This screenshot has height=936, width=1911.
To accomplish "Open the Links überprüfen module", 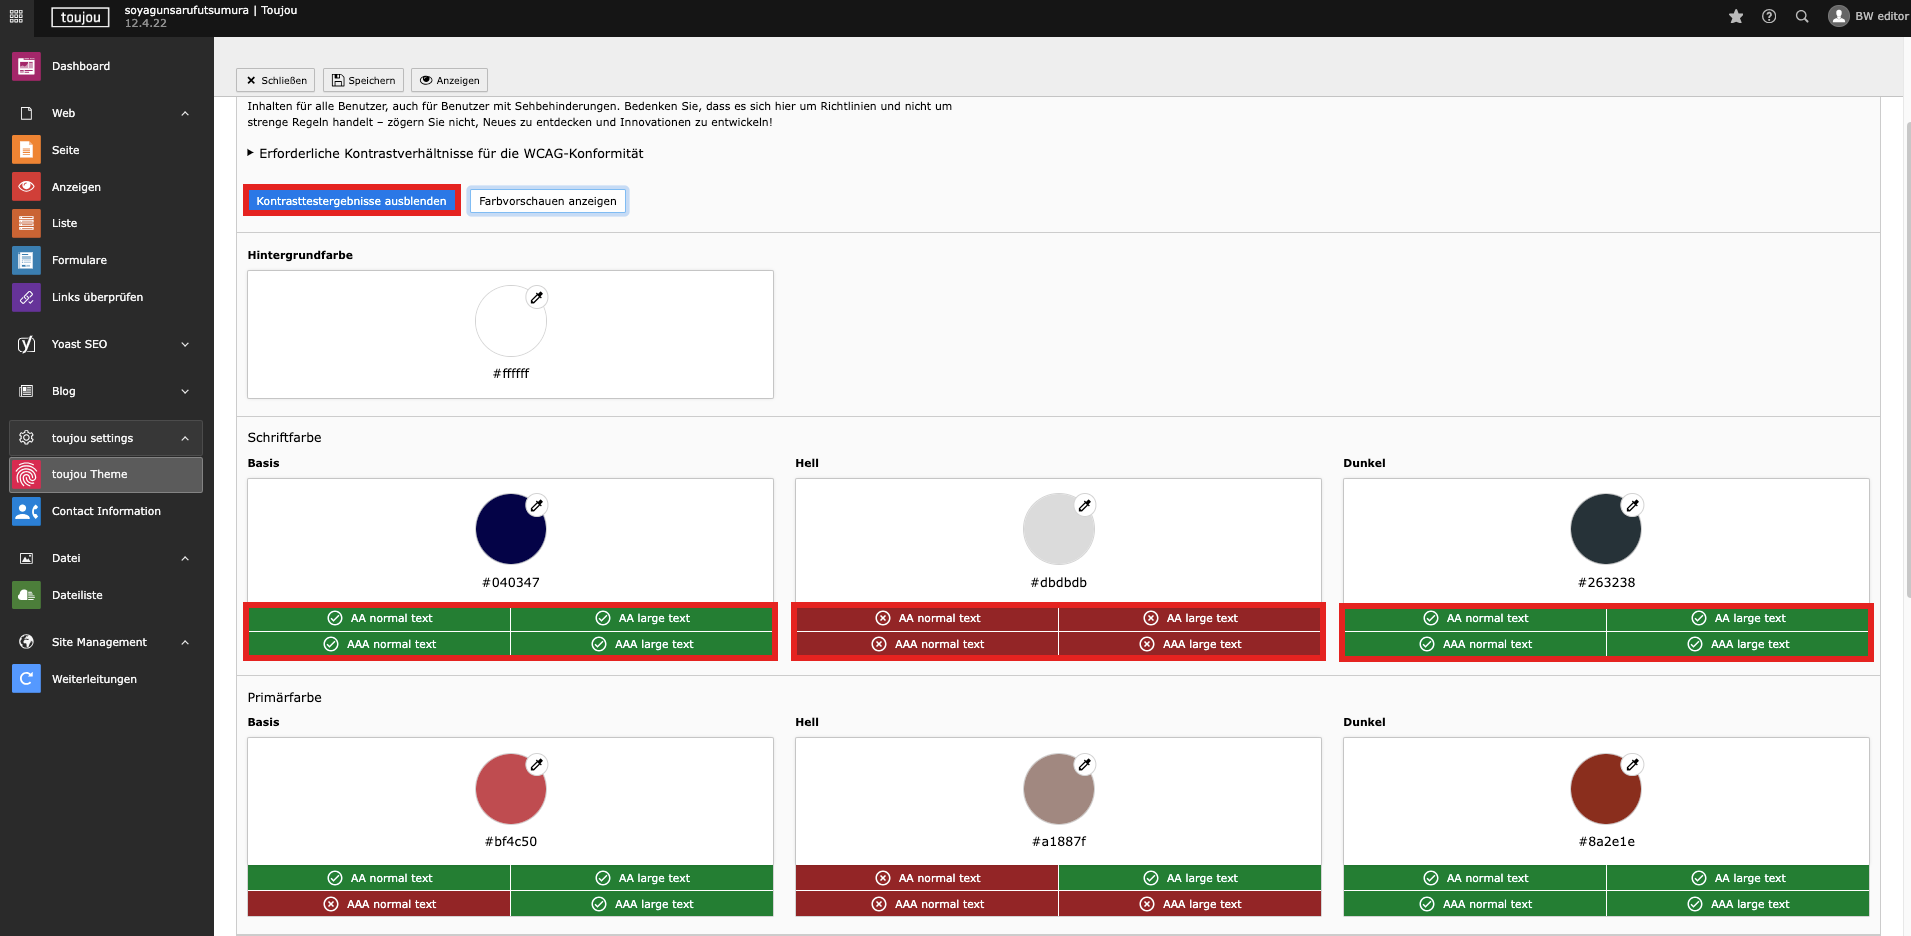I will tap(97, 297).
